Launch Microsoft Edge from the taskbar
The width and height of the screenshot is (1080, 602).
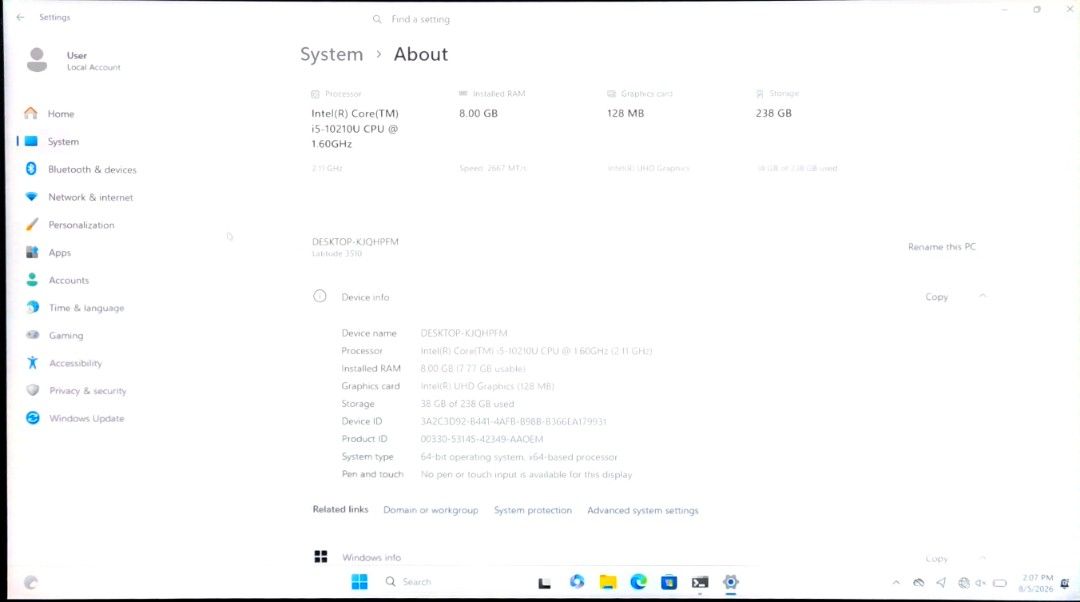pyautogui.click(x=638, y=582)
